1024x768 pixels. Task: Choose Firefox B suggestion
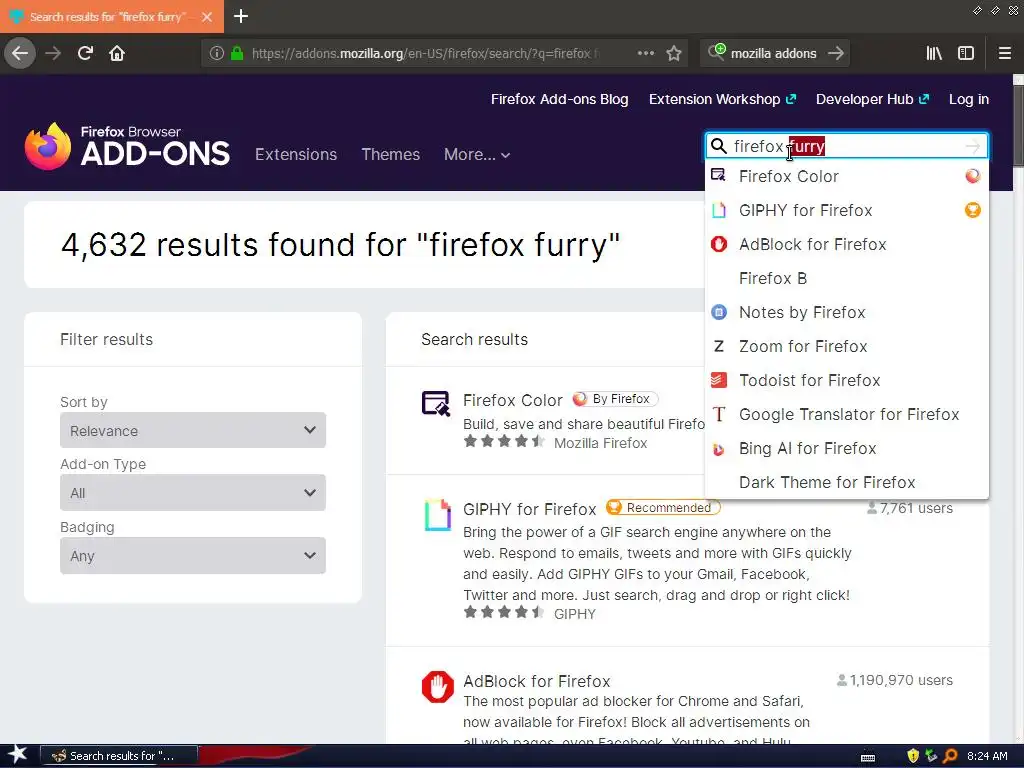click(x=846, y=278)
